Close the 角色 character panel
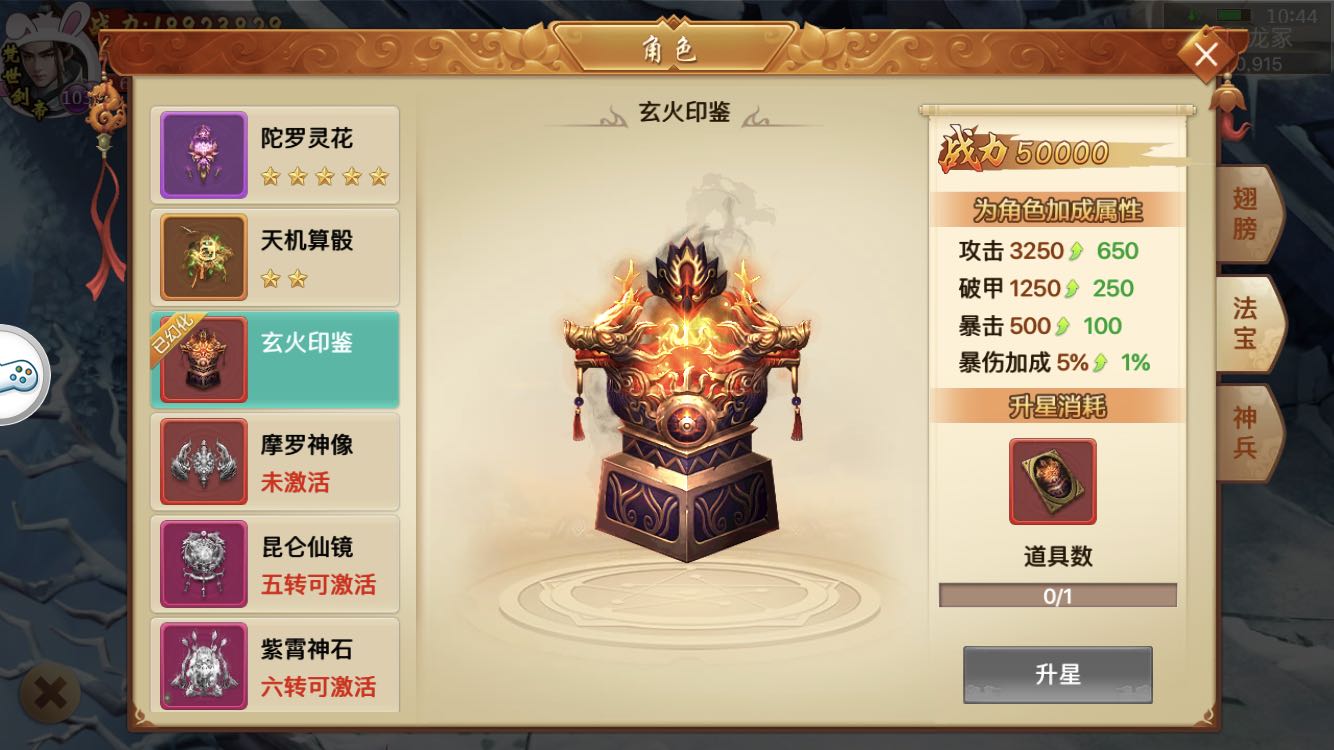 point(1206,55)
